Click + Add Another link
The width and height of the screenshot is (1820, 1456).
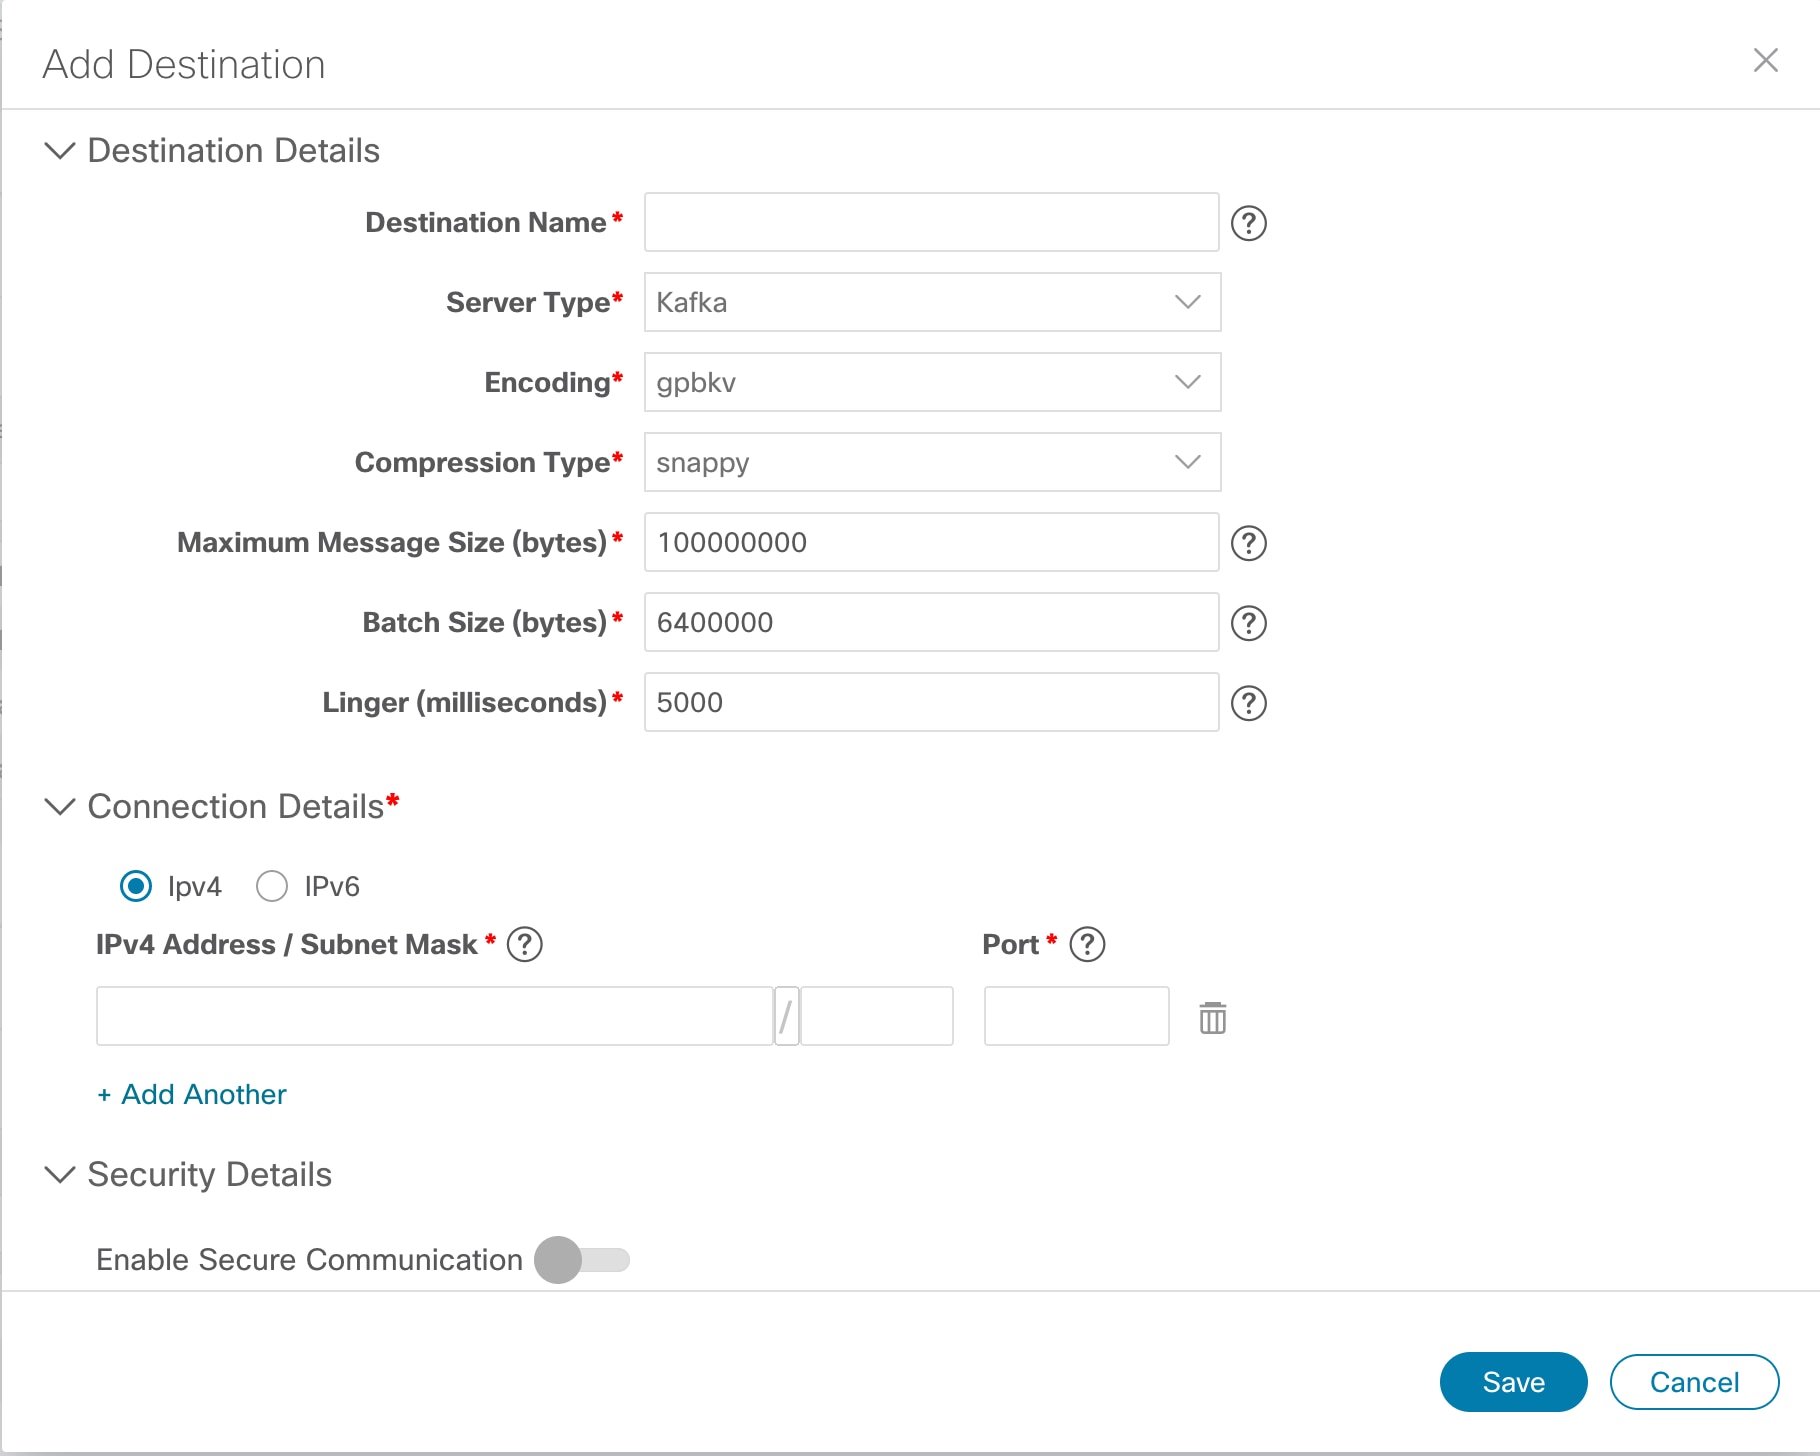click(191, 1095)
